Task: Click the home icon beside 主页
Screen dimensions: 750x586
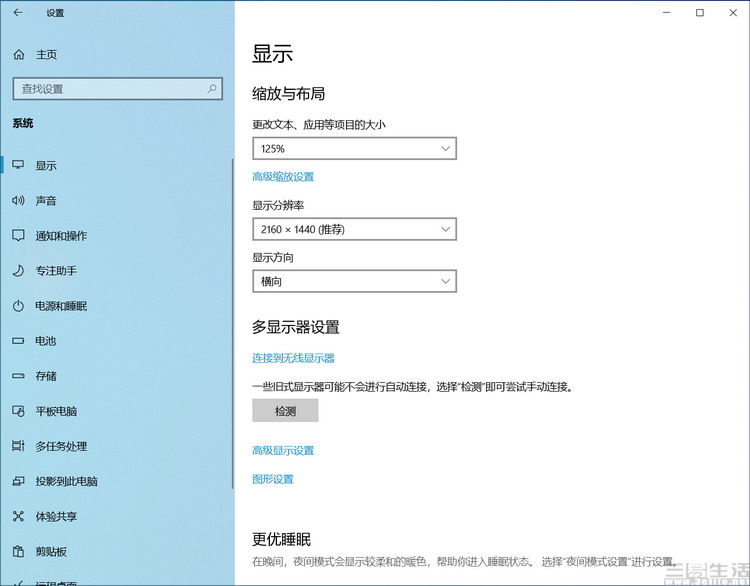Action: click(x=19, y=55)
